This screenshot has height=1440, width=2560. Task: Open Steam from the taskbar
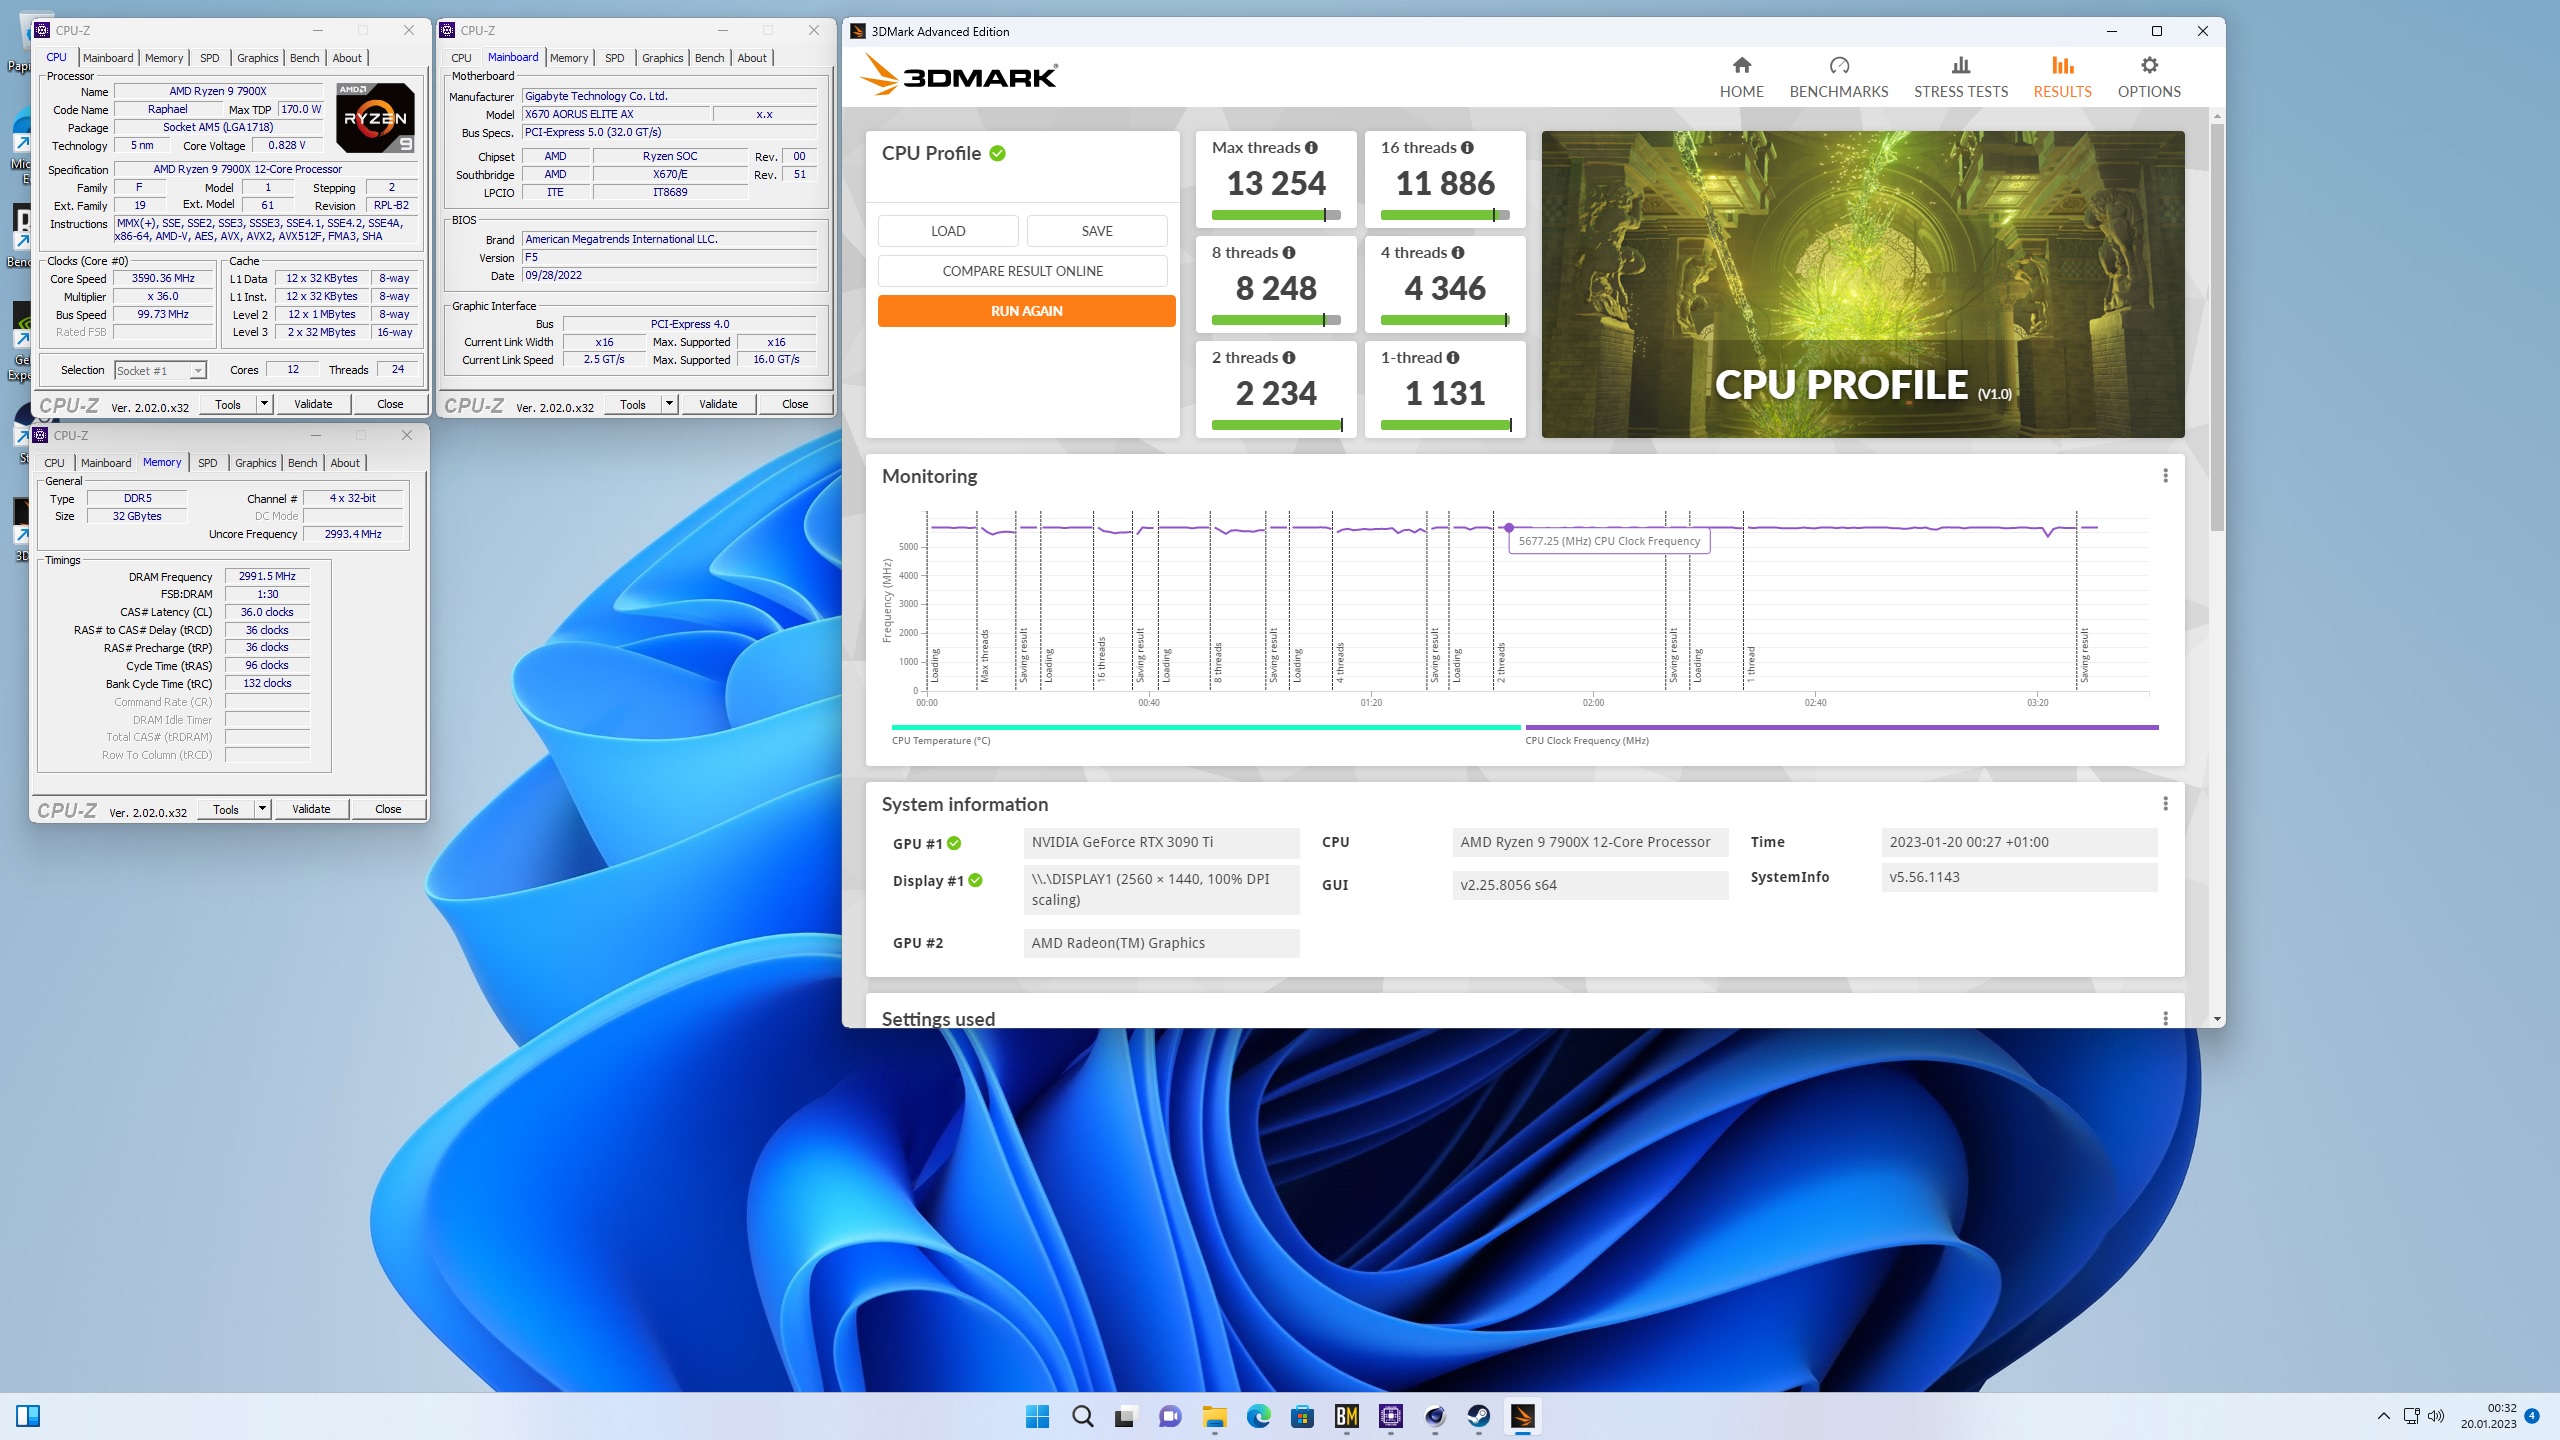pyautogui.click(x=1478, y=1416)
